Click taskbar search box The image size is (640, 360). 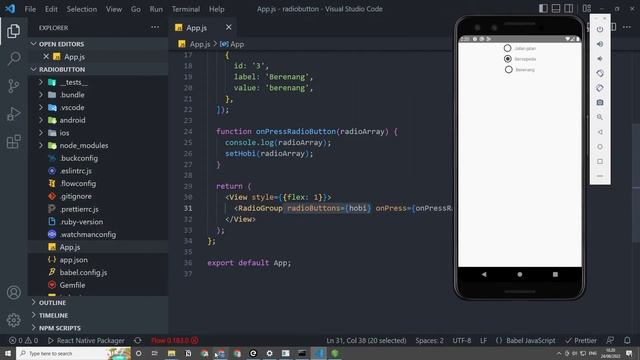coord(73,353)
